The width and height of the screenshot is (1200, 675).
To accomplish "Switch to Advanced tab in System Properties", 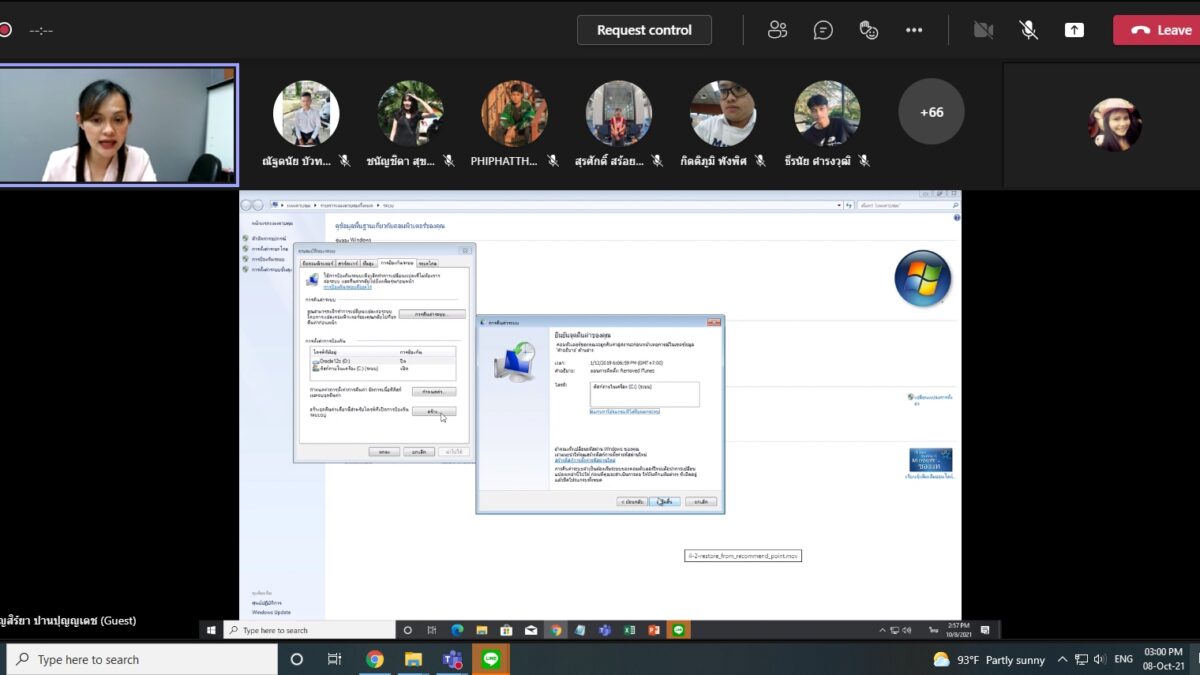I will (369, 262).
